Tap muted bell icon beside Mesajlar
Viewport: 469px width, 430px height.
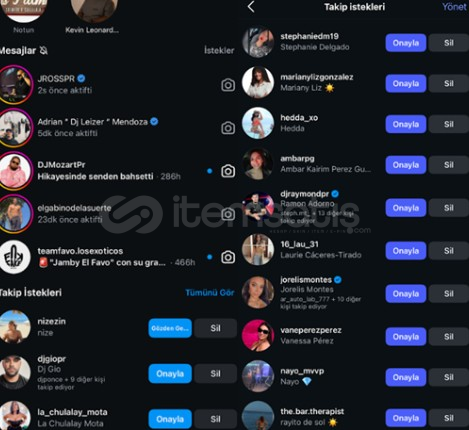point(43,51)
